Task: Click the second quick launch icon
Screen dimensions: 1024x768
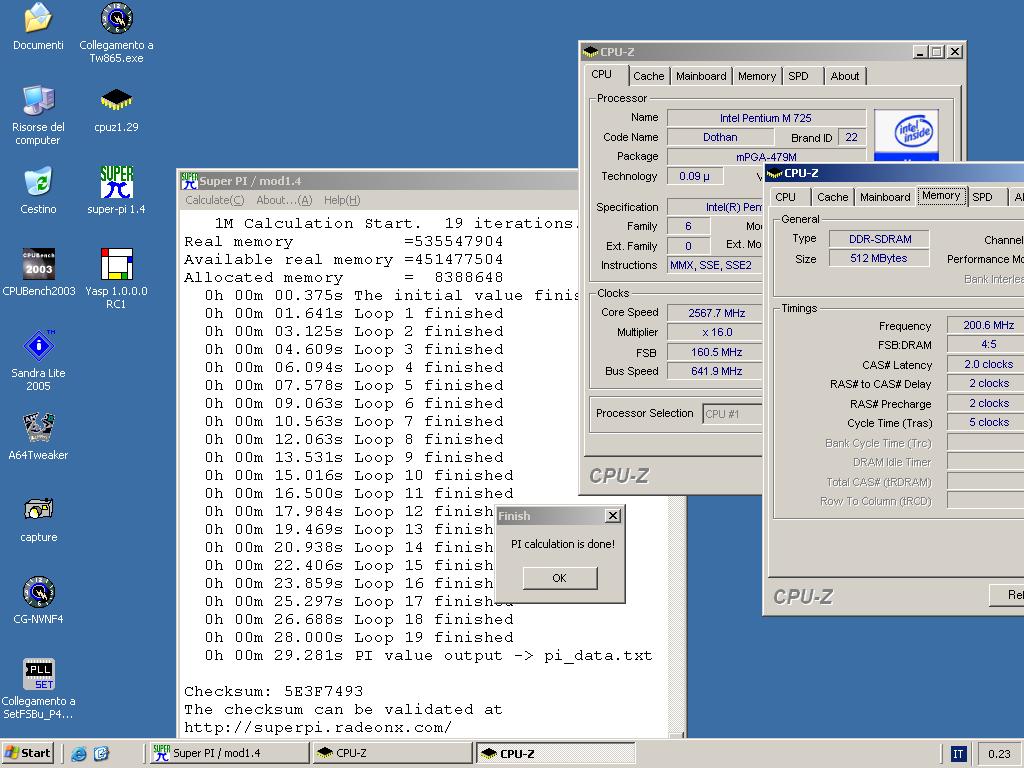Action: pyautogui.click(x=101, y=754)
